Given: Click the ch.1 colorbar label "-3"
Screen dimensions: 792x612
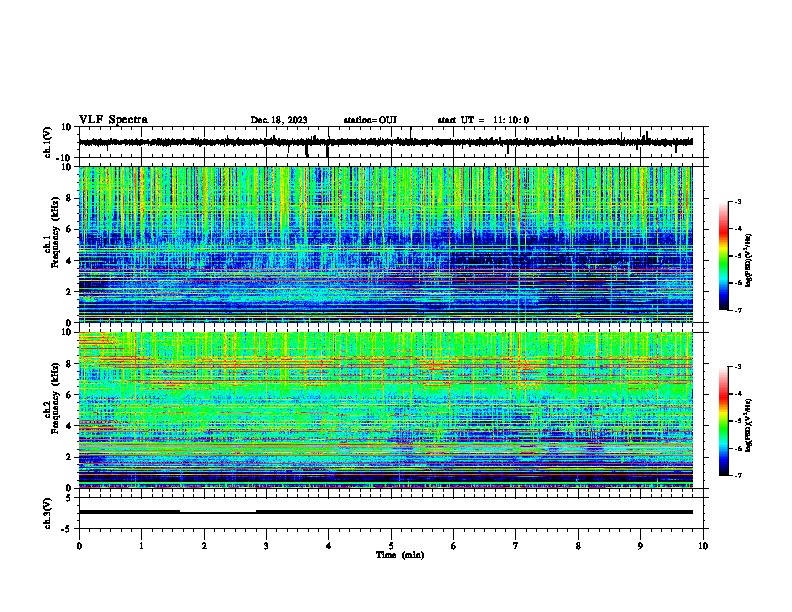Looking at the screenshot, I should [737, 201].
